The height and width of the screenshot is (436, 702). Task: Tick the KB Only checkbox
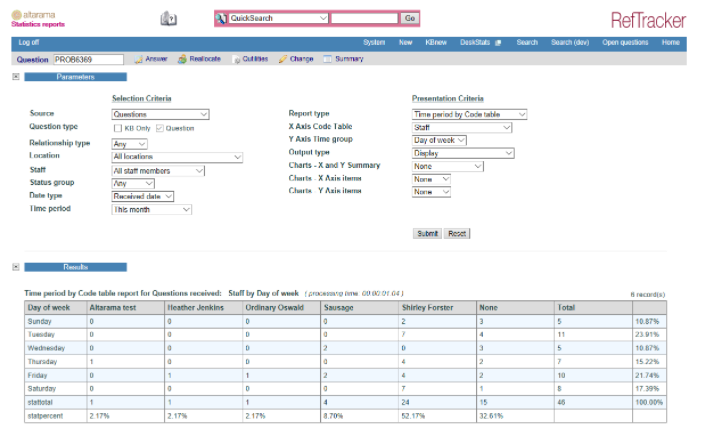[x=117, y=128]
